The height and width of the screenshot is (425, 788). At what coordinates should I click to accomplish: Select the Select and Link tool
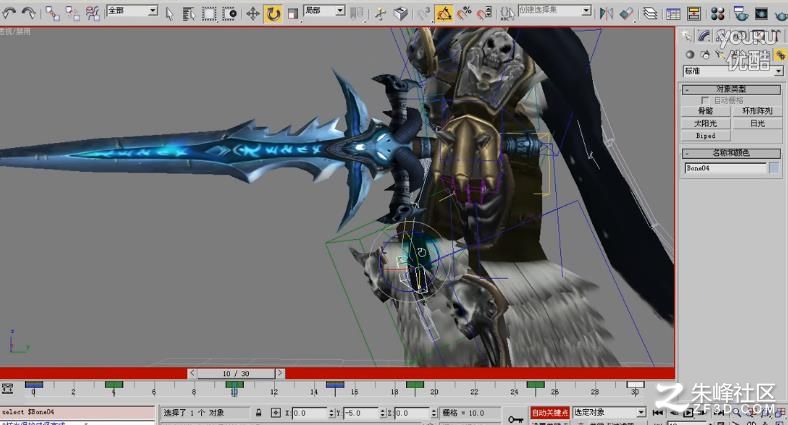point(52,13)
